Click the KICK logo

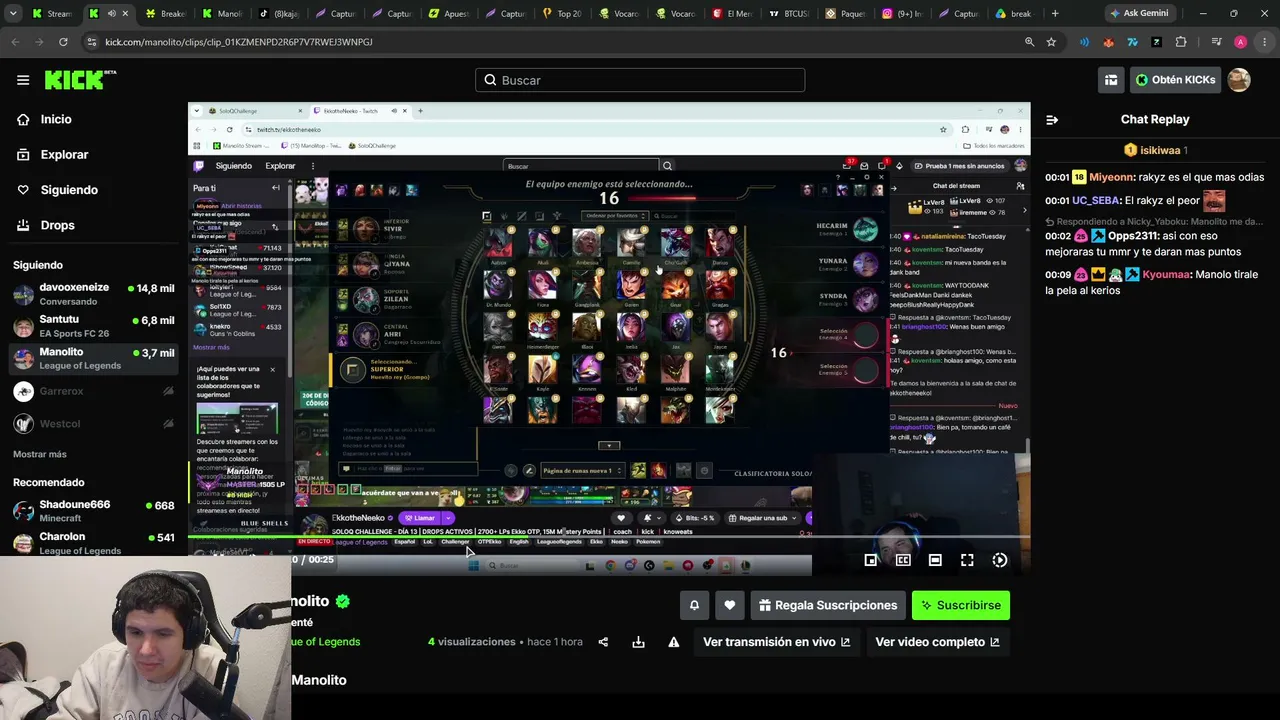pos(80,80)
